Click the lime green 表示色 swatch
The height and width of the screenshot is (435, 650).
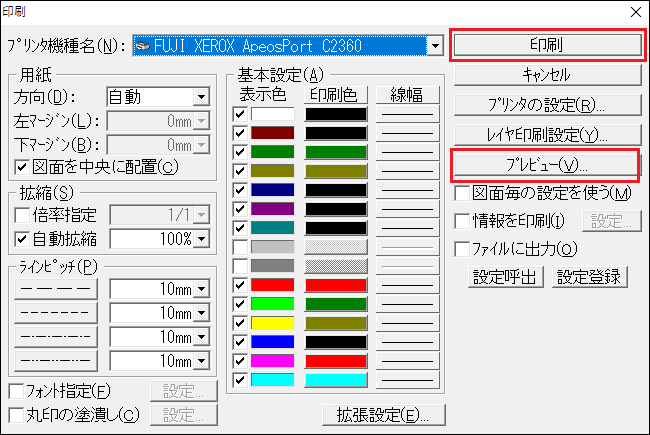pyautogui.click(x=272, y=304)
